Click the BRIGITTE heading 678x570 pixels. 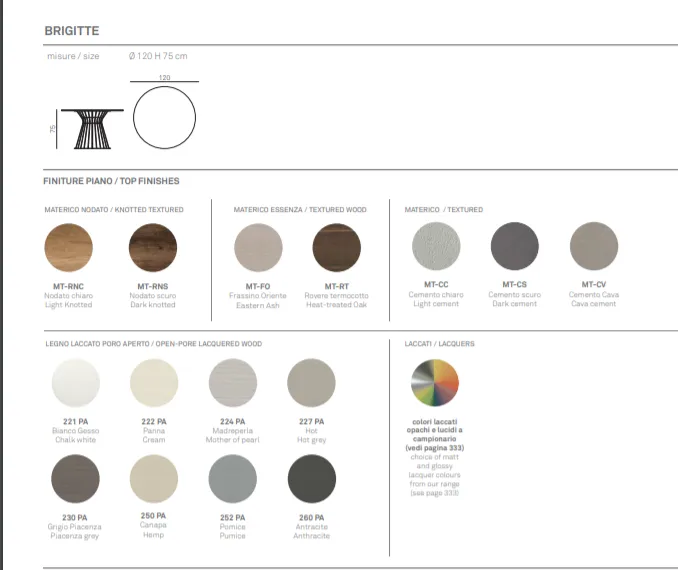pyautogui.click(x=72, y=31)
